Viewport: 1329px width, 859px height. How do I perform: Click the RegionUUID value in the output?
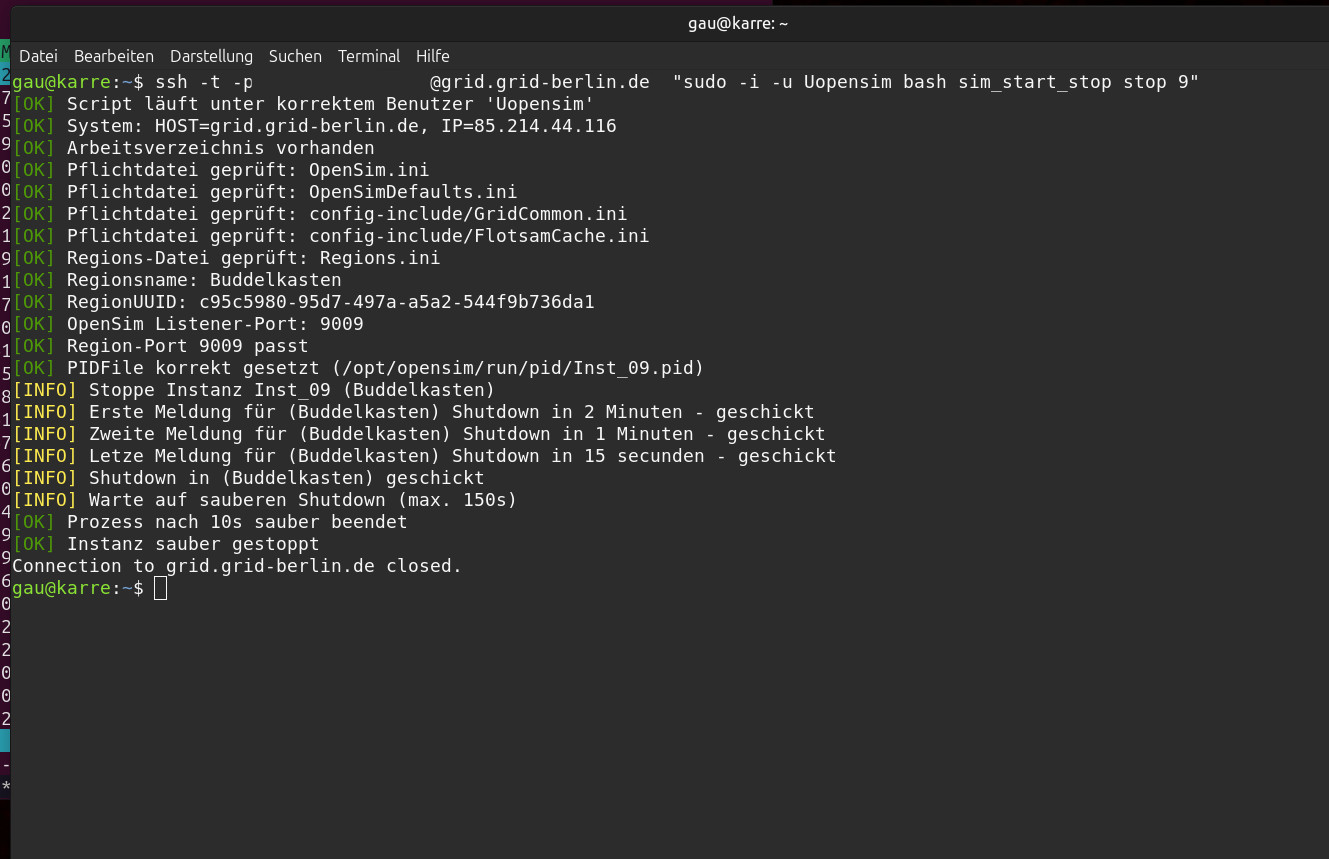pos(397,302)
